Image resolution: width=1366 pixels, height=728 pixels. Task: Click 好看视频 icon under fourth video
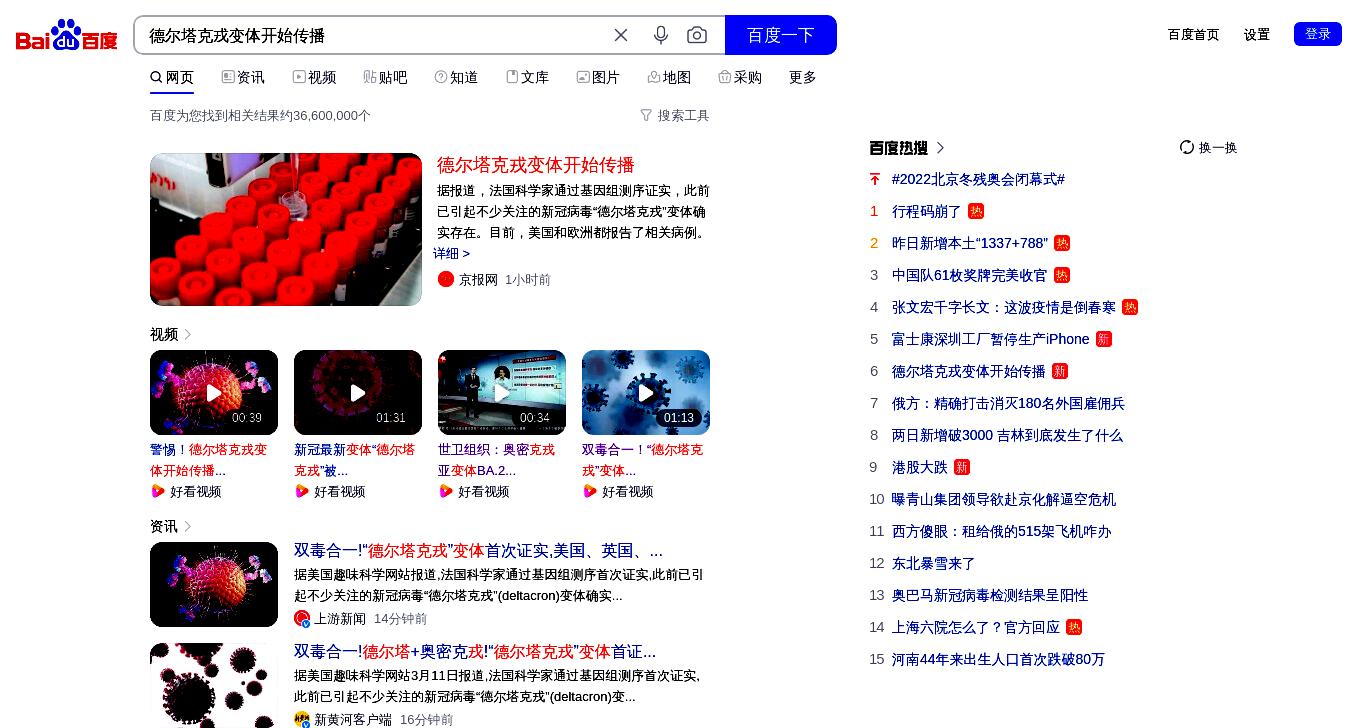(590, 491)
